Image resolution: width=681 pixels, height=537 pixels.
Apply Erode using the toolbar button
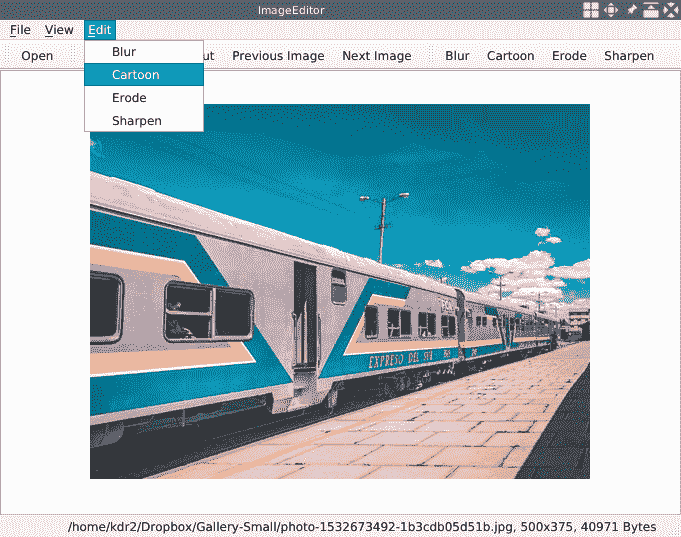pyautogui.click(x=569, y=56)
